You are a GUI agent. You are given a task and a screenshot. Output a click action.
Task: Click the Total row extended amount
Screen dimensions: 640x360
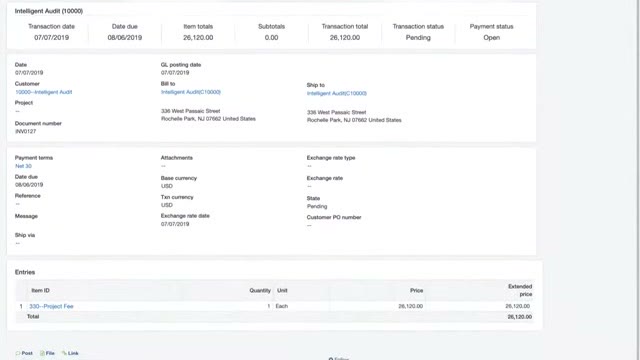click(x=520, y=317)
